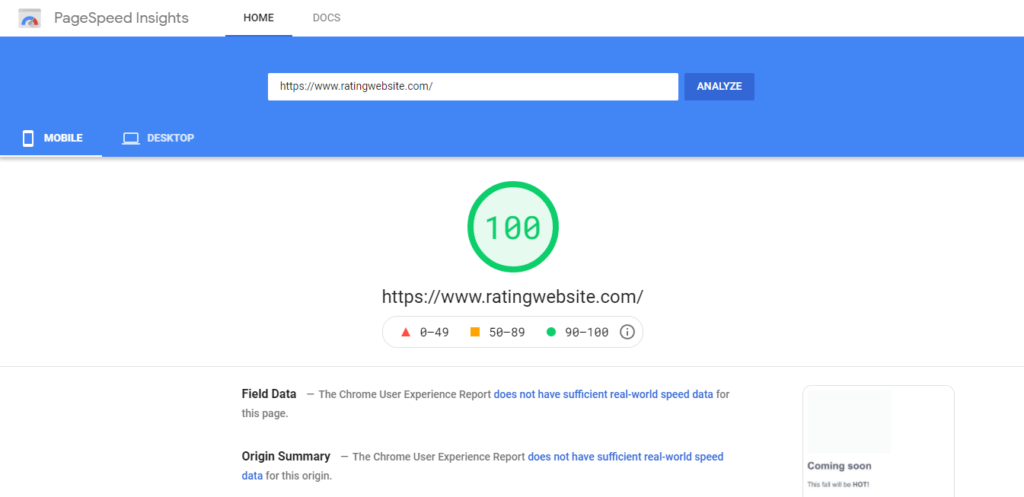Click the analyzed URL text below the score
Viewport: 1024px width, 497px height.
tap(513, 296)
